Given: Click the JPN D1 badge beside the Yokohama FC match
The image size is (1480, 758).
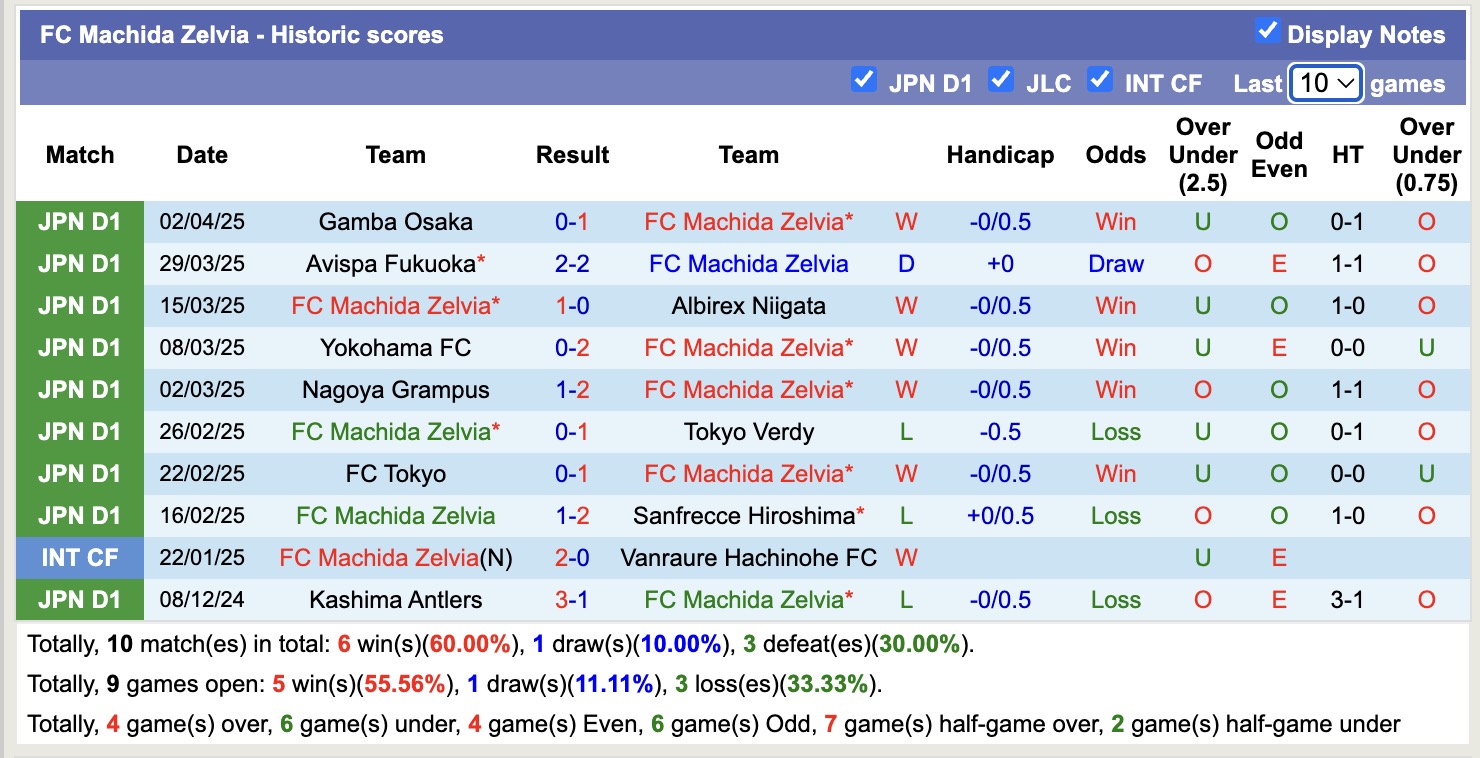Looking at the screenshot, I should coord(79,348).
